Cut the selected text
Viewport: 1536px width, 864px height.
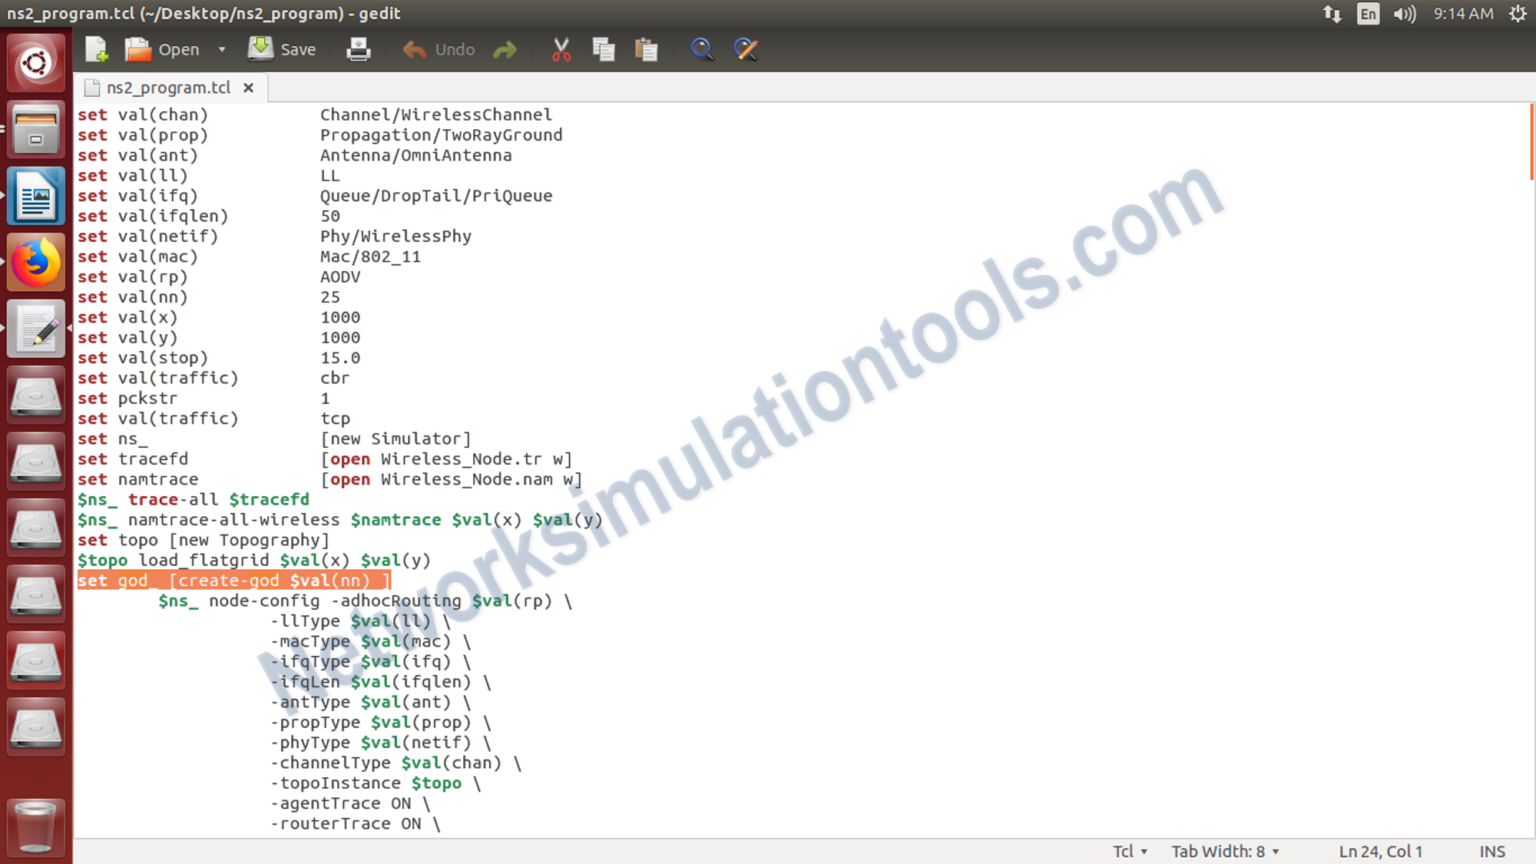point(561,49)
